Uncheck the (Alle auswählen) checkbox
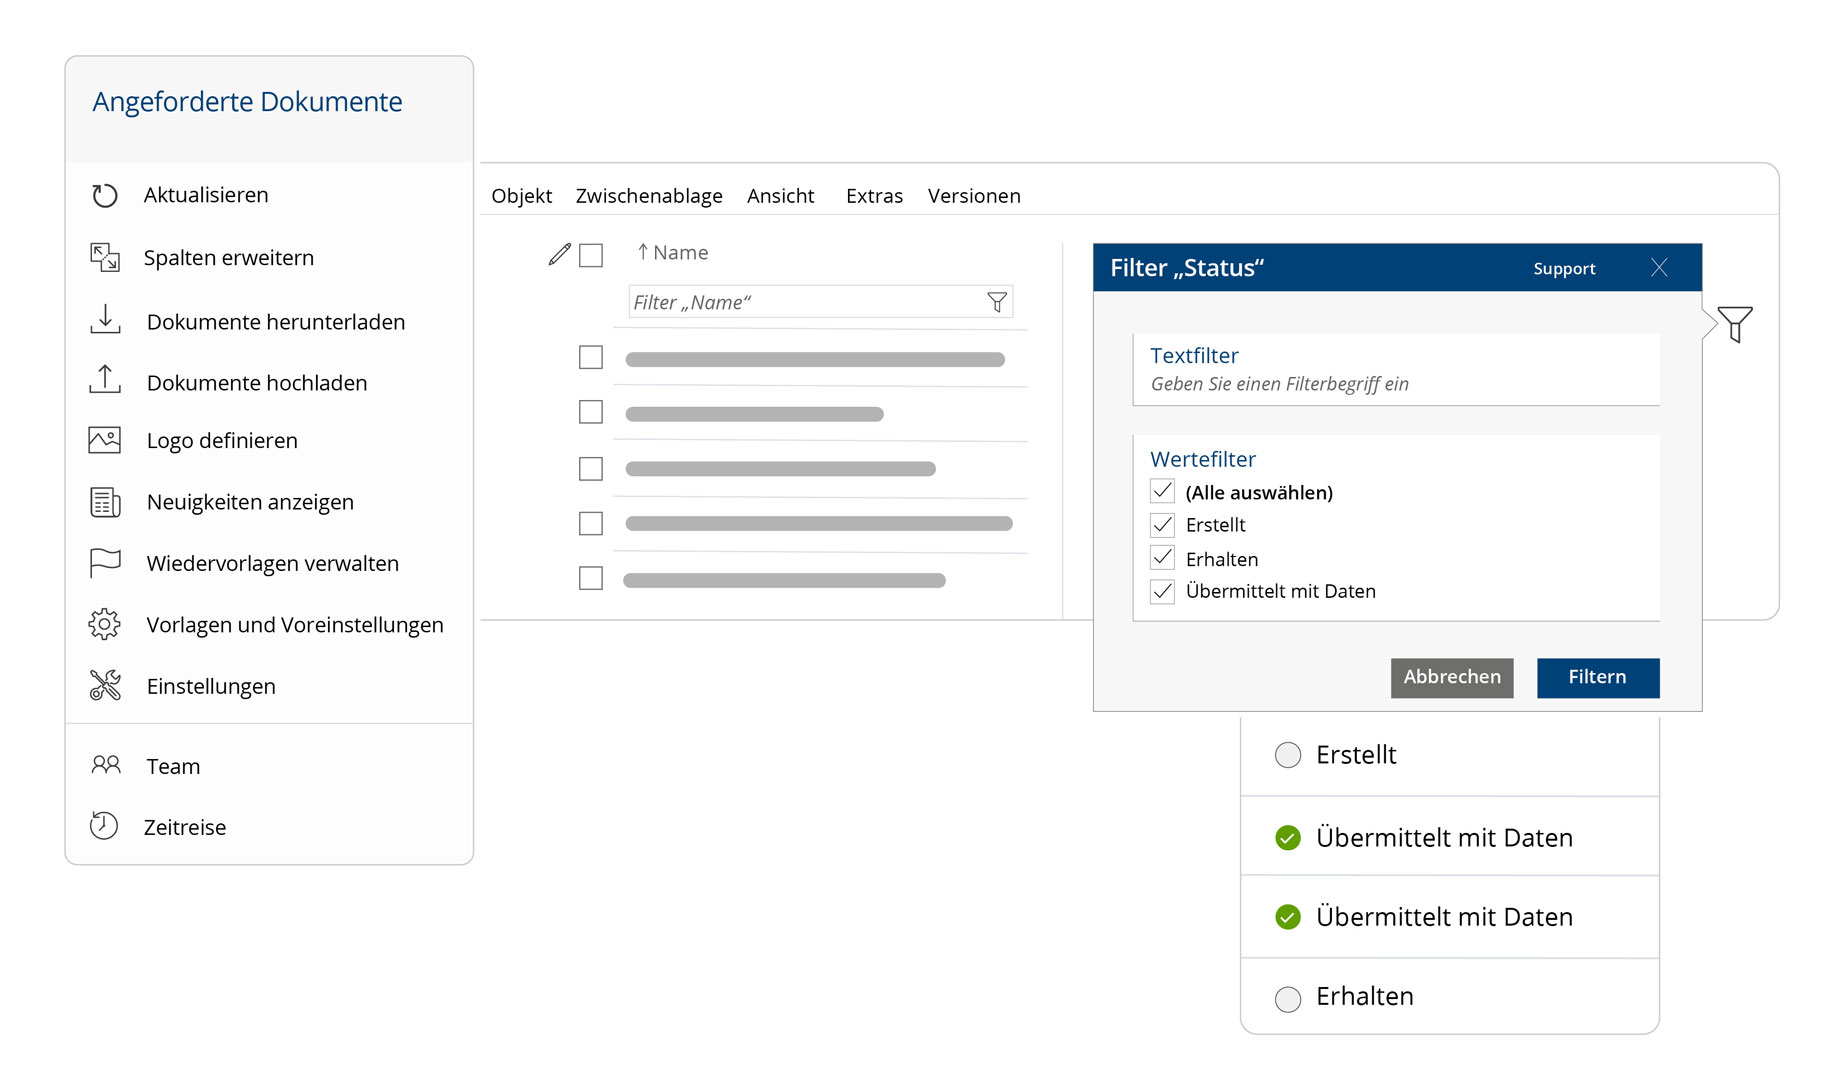This screenshot has width=1840, height=1090. [x=1162, y=491]
